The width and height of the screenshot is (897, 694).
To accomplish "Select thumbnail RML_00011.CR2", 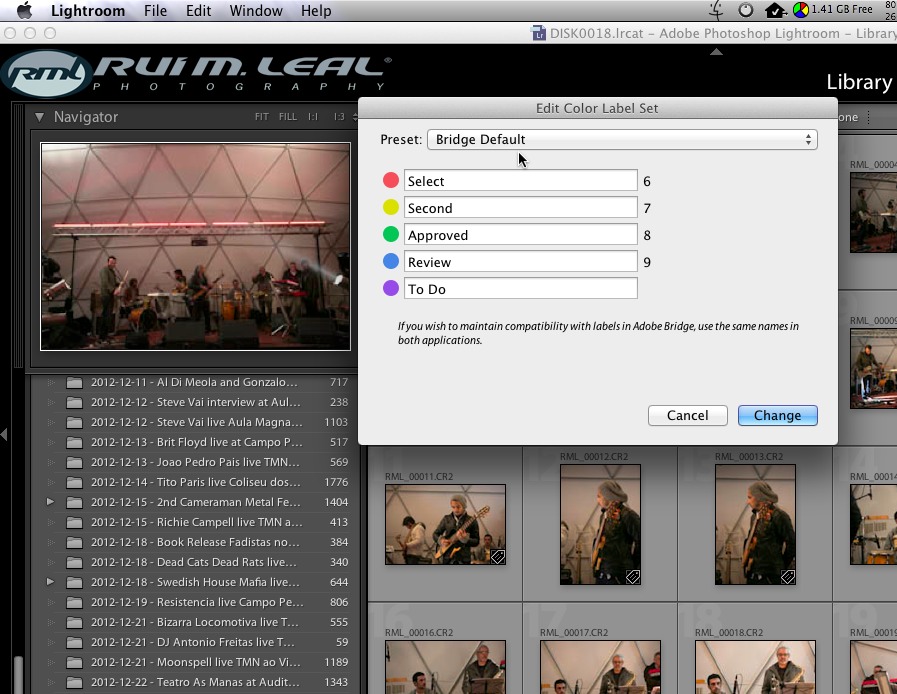I will pyautogui.click(x=445, y=524).
